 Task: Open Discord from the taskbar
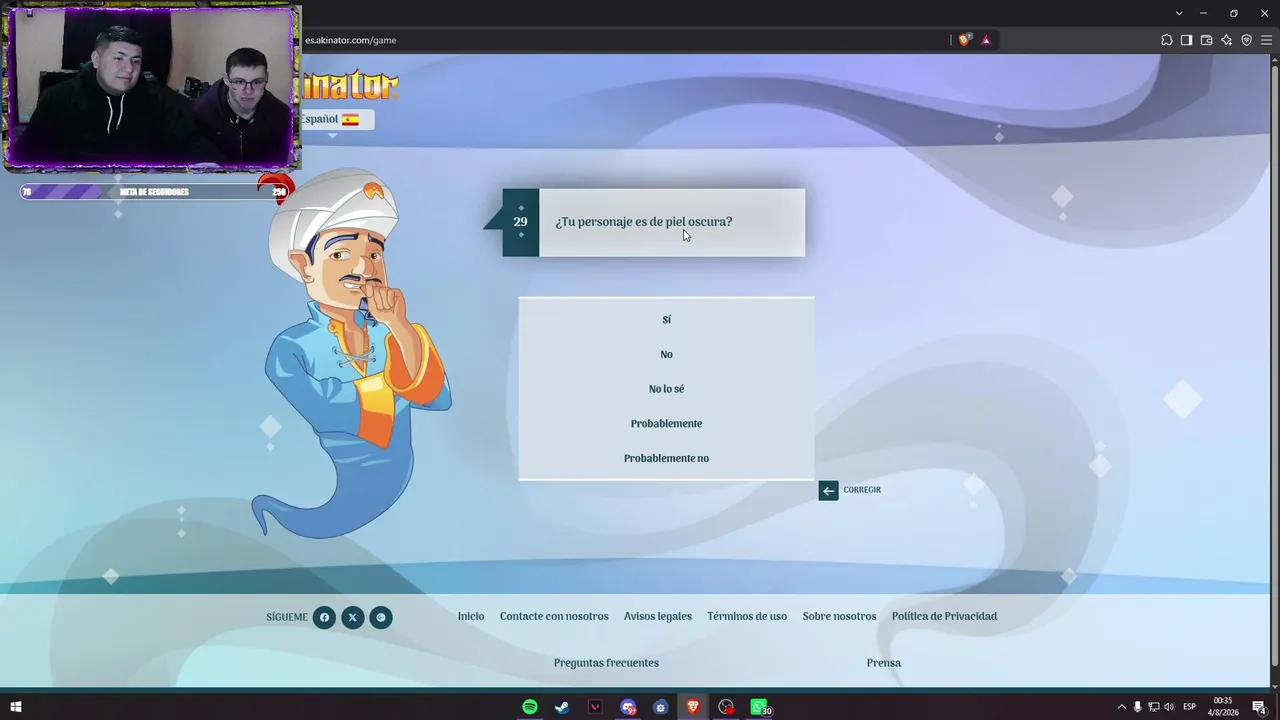coord(628,707)
